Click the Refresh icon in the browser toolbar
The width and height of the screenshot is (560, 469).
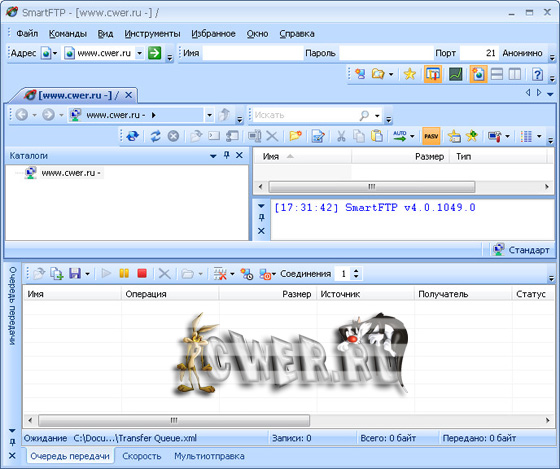[x=155, y=136]
